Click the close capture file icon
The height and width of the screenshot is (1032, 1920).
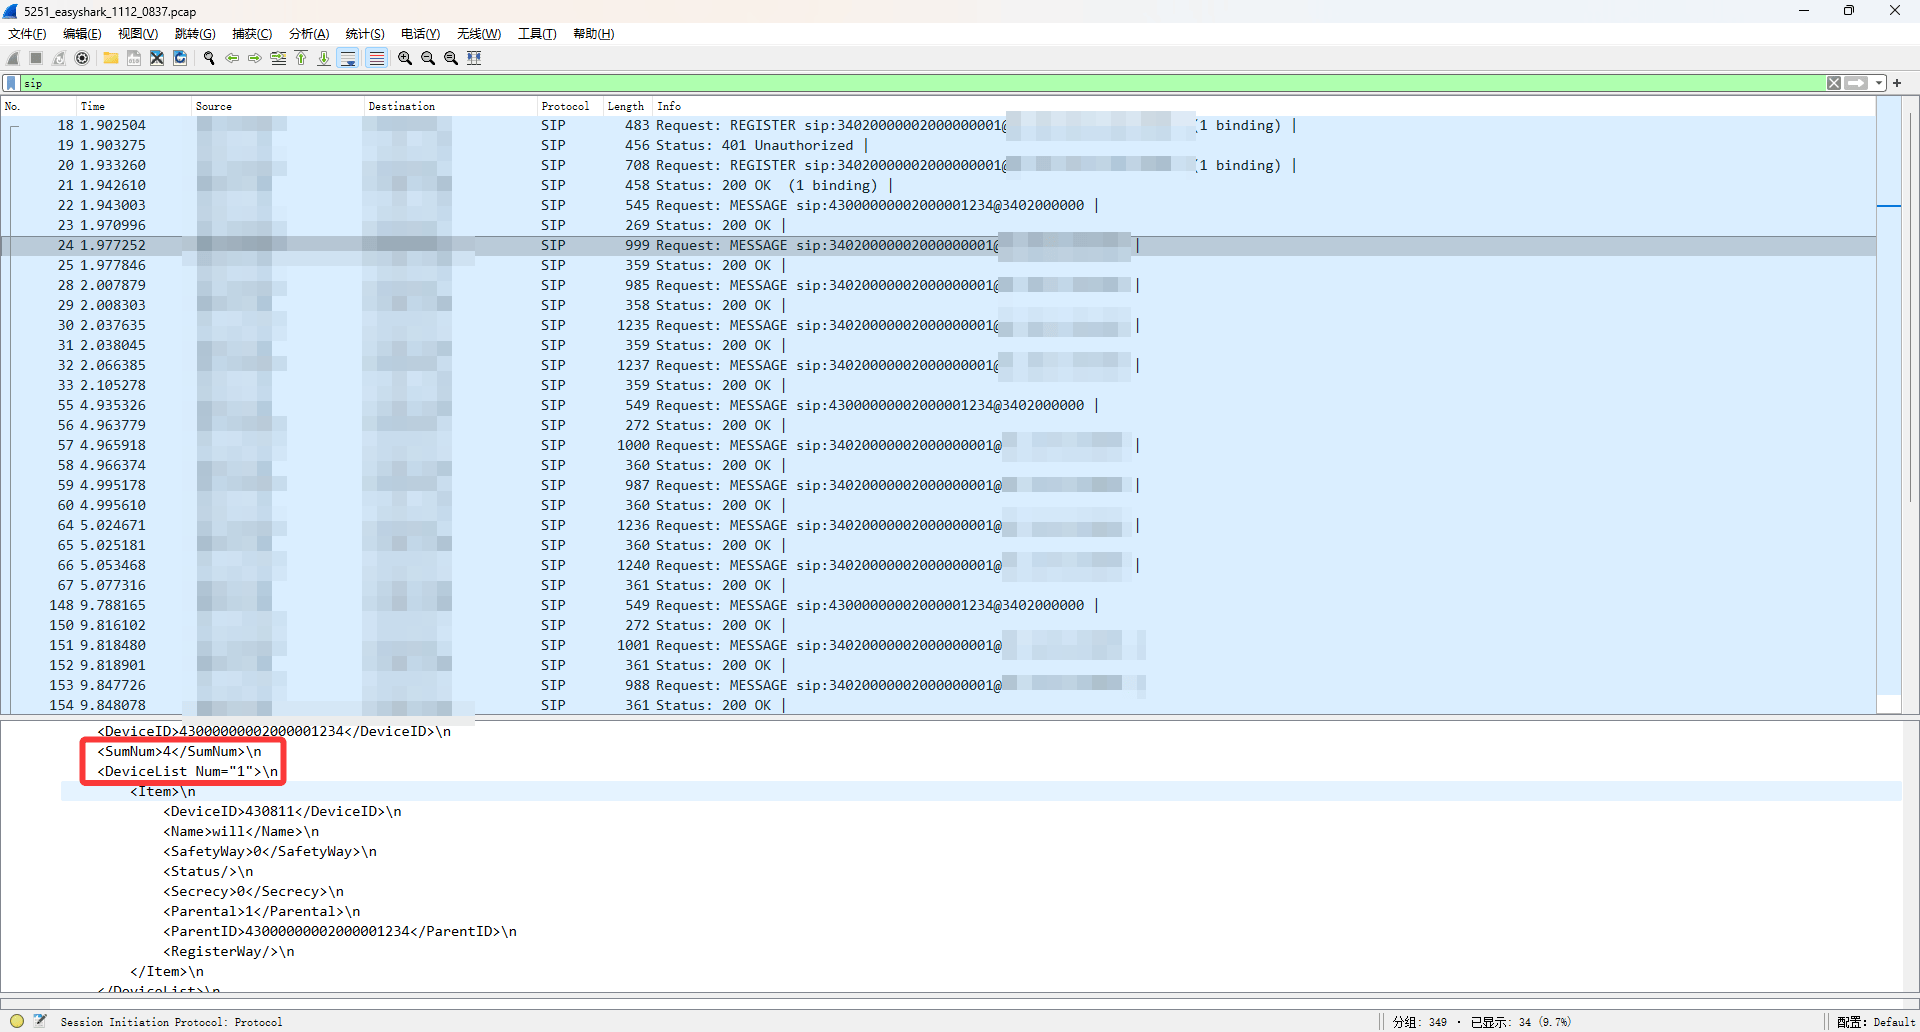[x=157, y=58]
